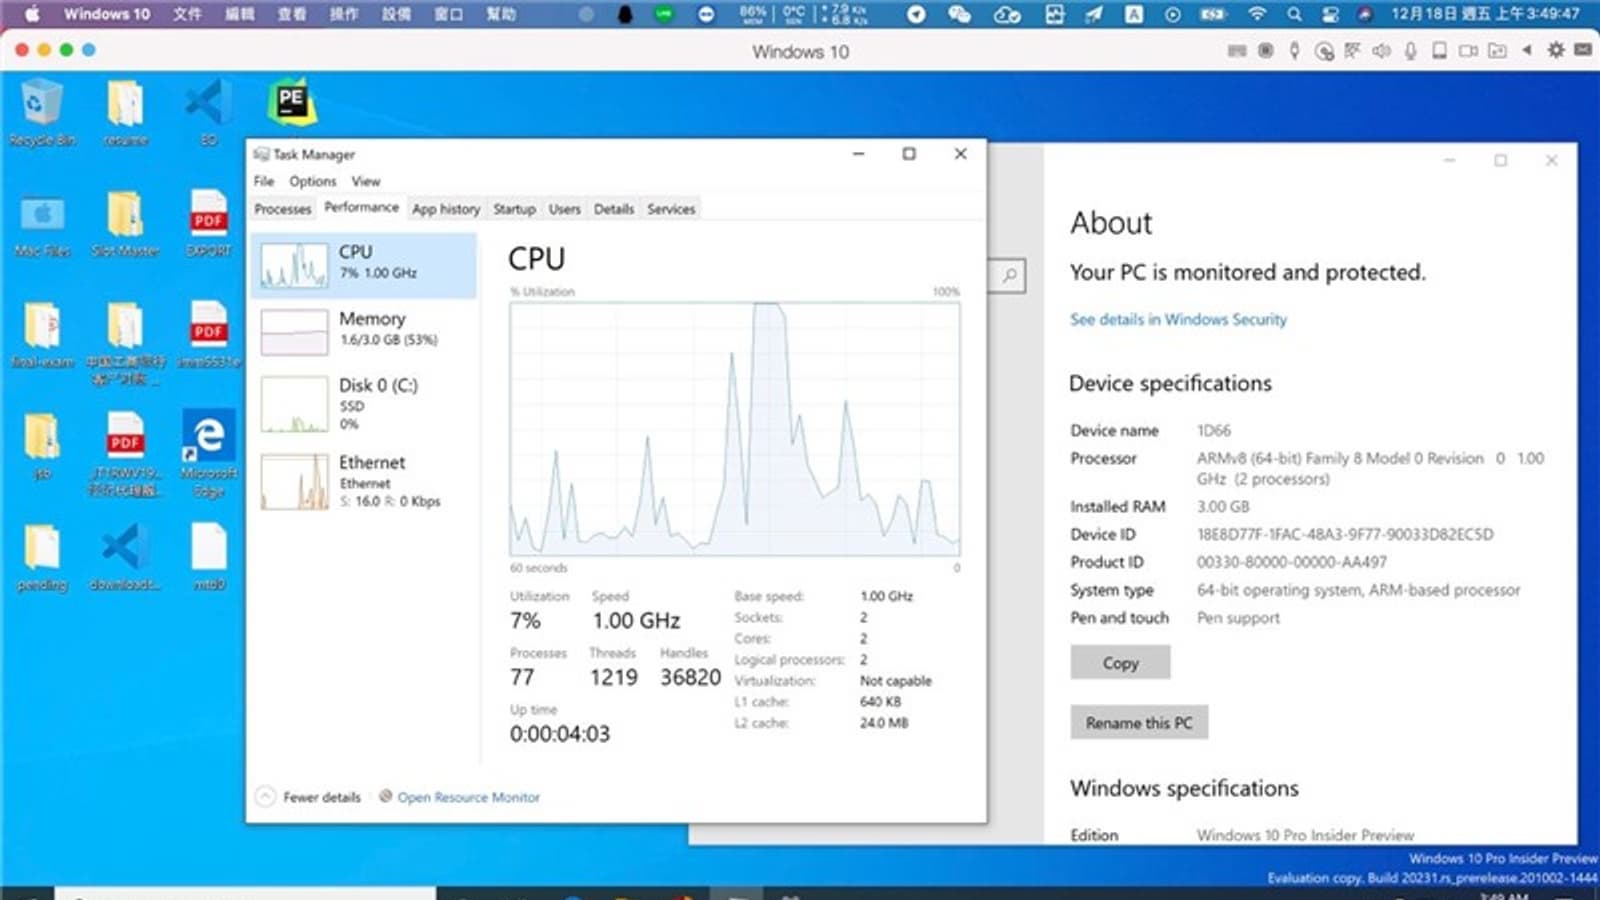Click the up time value 0:00:04:03
This screenshot has width=1600, height=900.
click(x=559, y=734)
